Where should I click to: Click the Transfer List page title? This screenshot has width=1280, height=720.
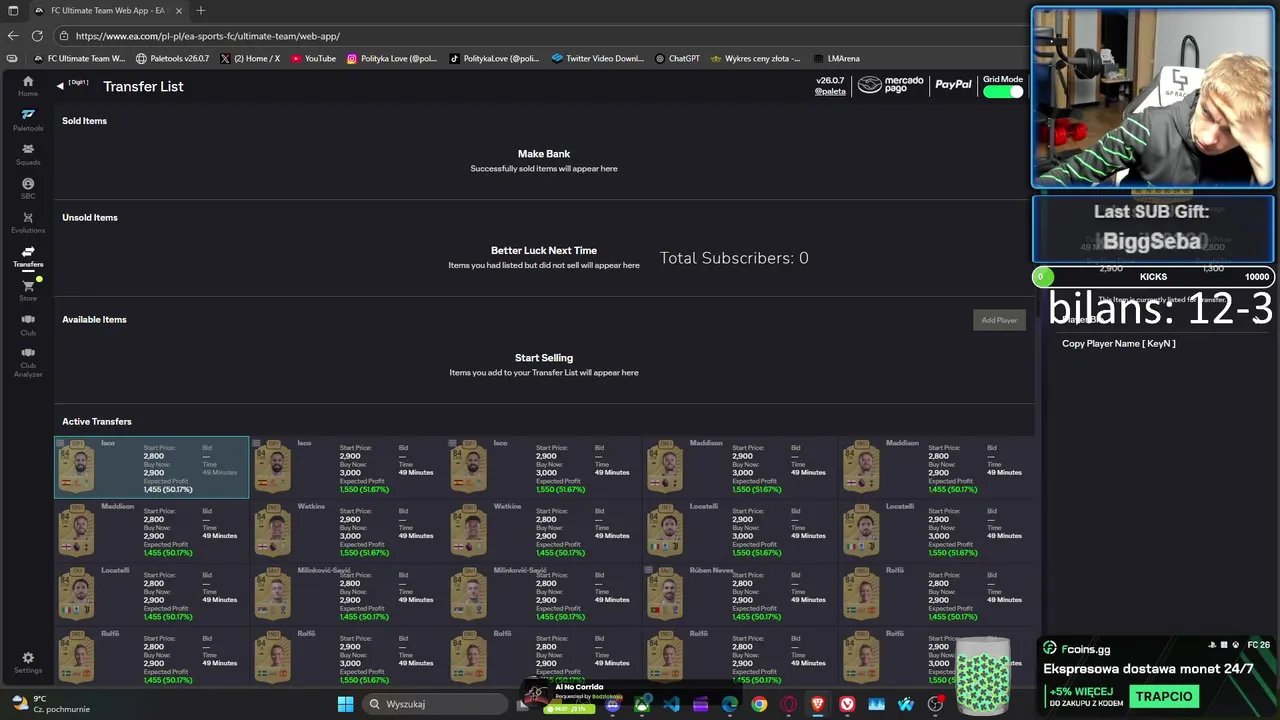pyautogui.click(x=143, y=86)
